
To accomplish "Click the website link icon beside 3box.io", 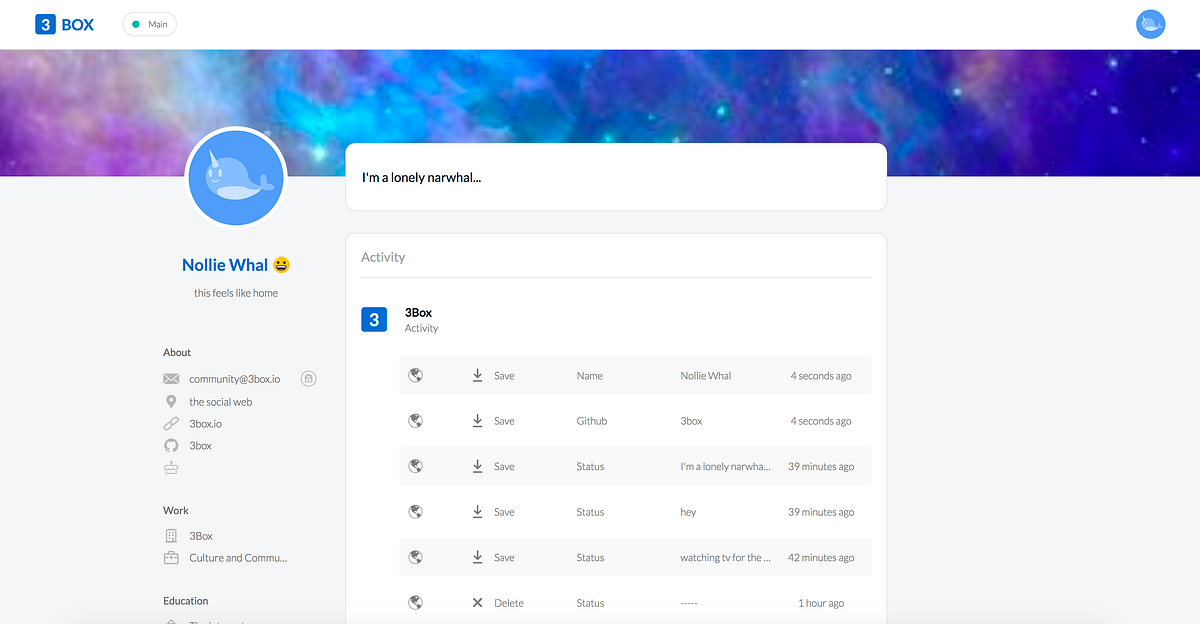I will pyautogui.click(x=171, y=423).
